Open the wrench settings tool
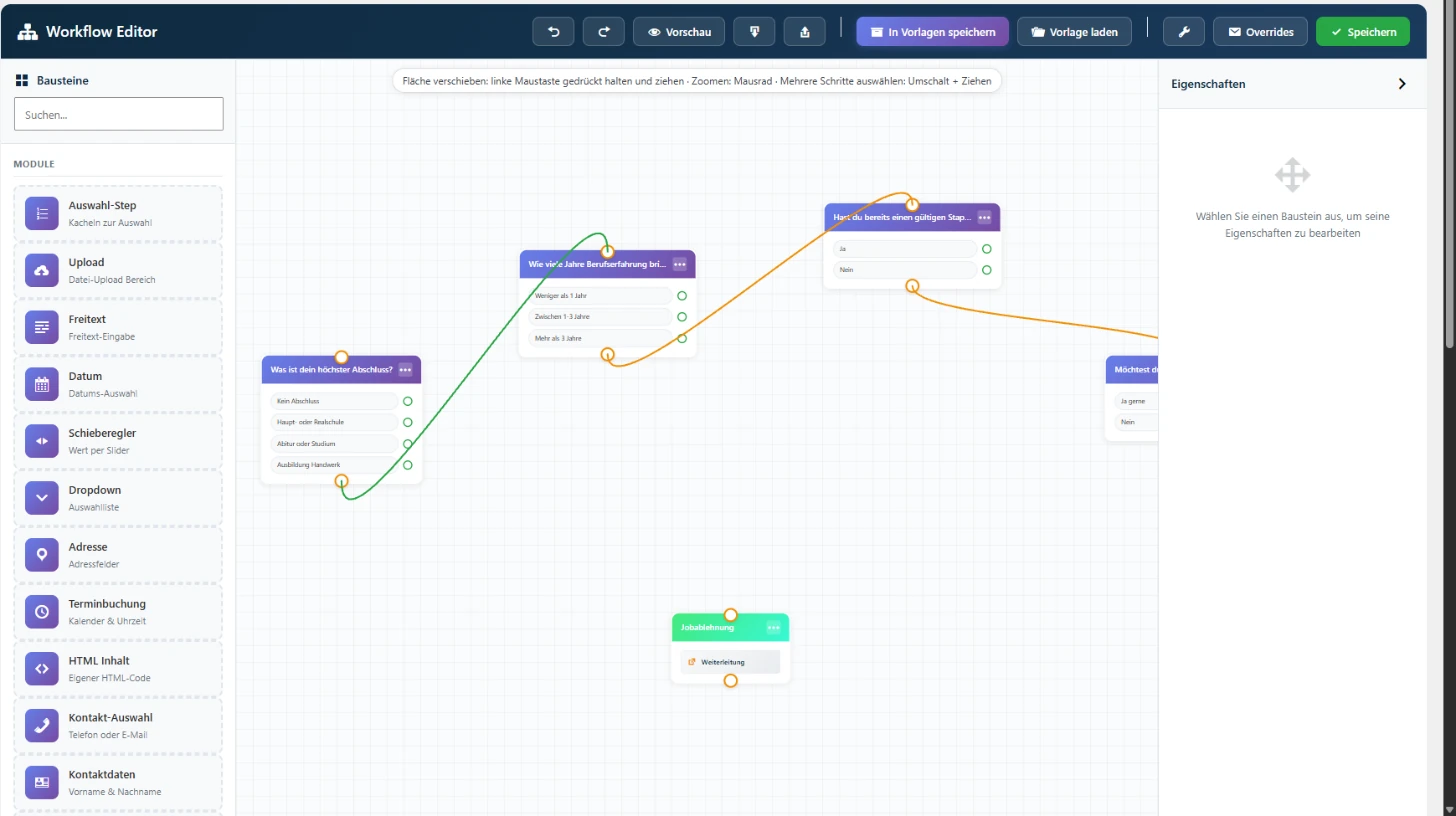 coord(1184,32)
